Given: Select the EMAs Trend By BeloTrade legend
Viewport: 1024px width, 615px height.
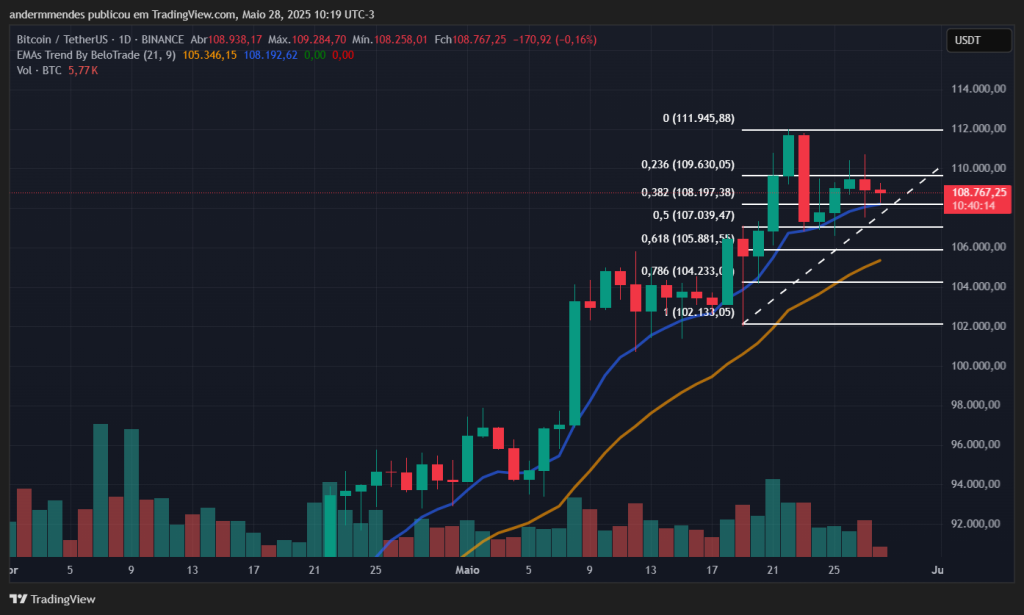Looking at the screenshot, I should pyautogui.click(x=96, y=55).
